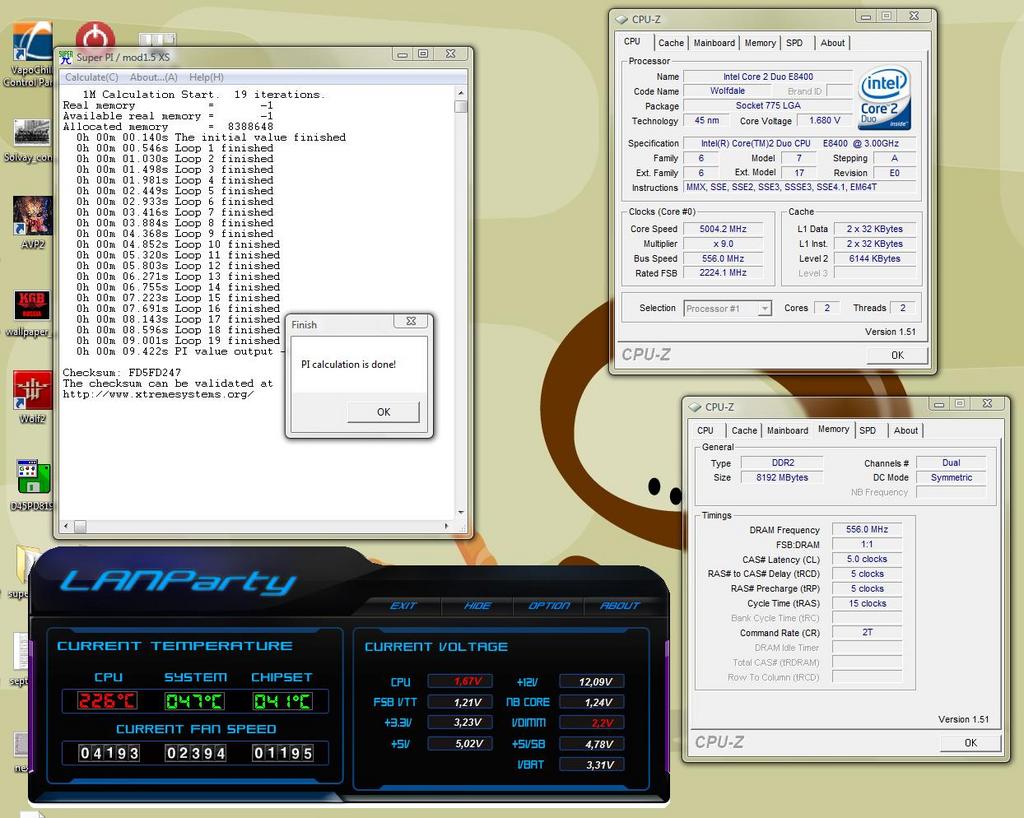The image size is (1024, 818).
Task: Click the Super PI title bar icon
Action: point(66,57)
